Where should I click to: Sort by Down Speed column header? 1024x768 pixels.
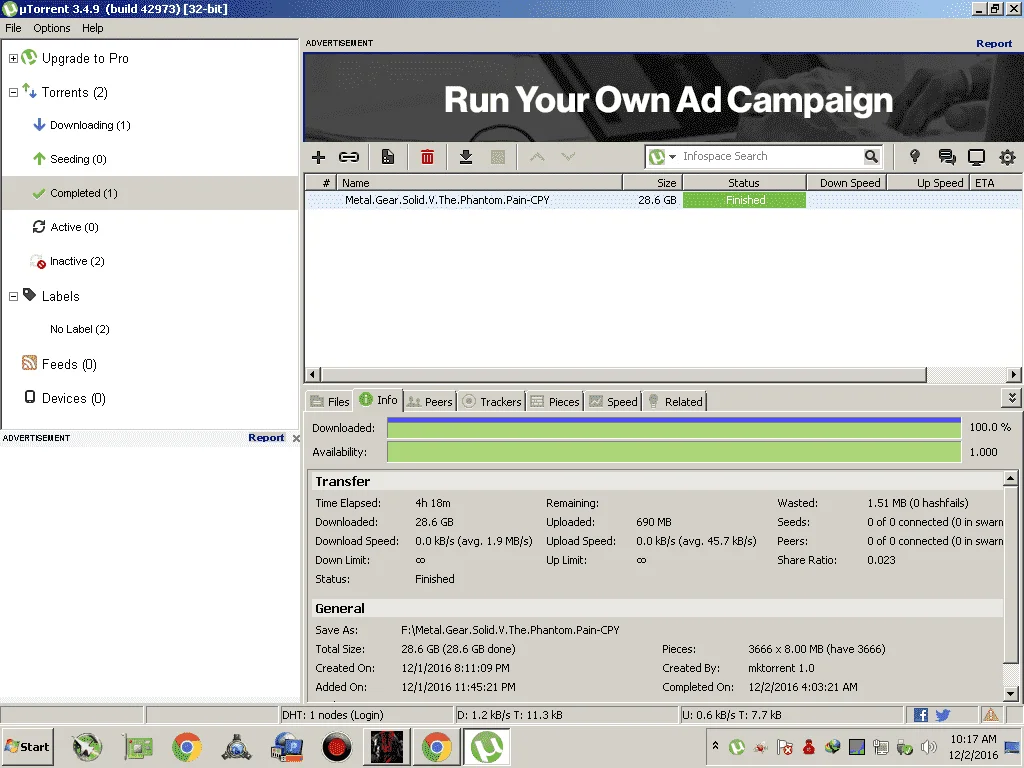pos(847,183)
